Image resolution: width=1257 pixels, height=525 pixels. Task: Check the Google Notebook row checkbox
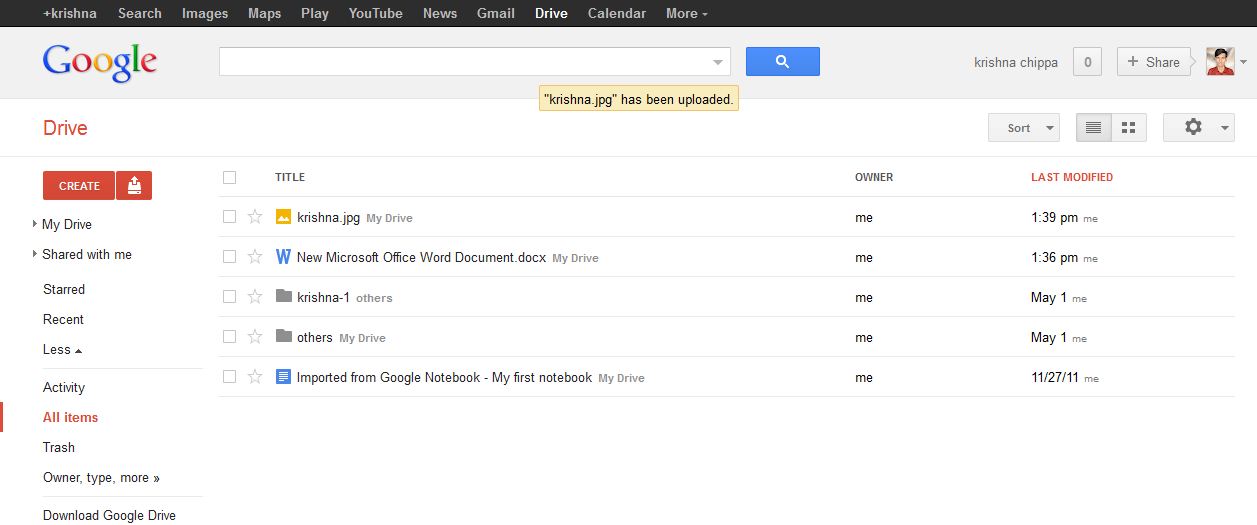pyautogui.click(x=230, y=377)
